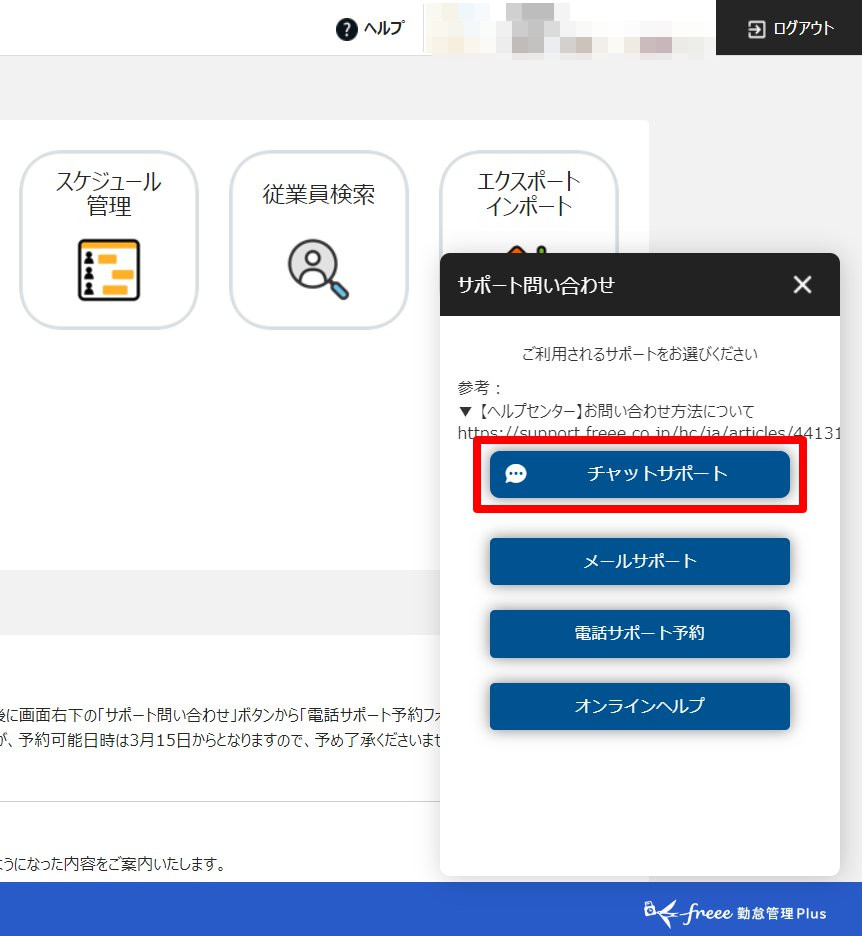The image size is (862, 936).
Task: Click the blurred account name area
Action: coord(569,28)
